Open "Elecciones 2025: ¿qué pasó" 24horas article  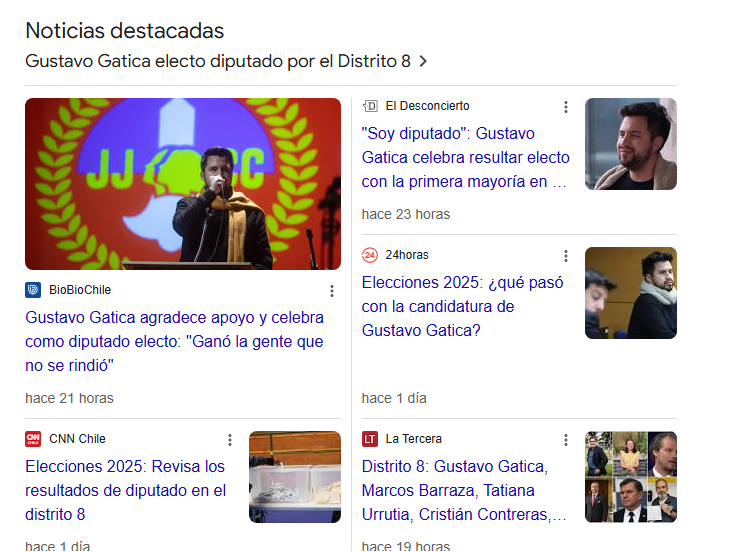[x=462, y=306]
